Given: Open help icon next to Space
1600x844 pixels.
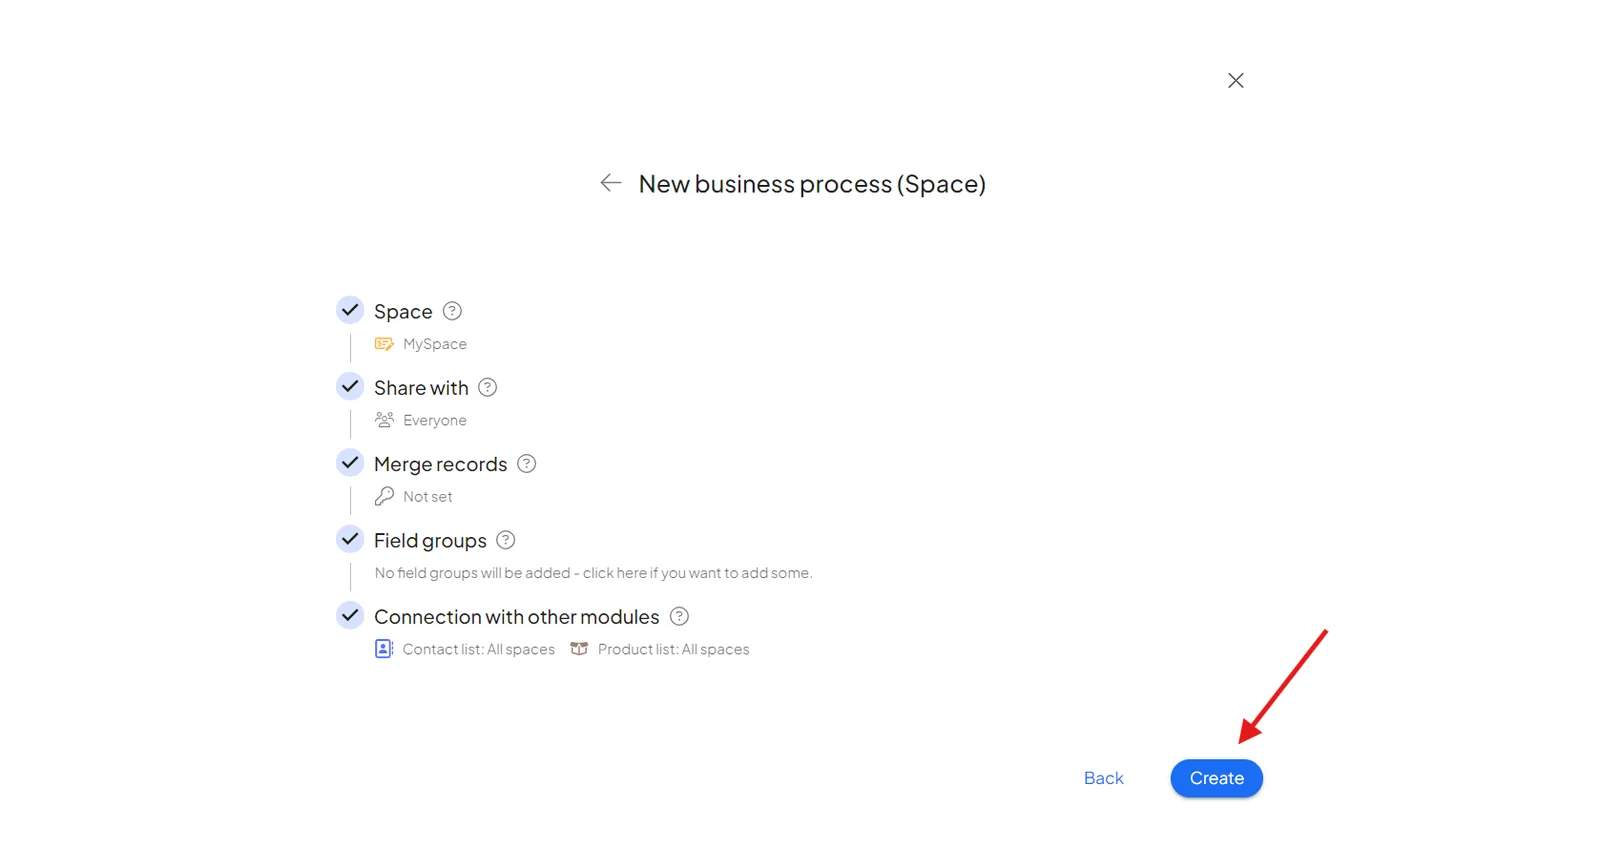Looking at the screenshot, I should 452,311.
